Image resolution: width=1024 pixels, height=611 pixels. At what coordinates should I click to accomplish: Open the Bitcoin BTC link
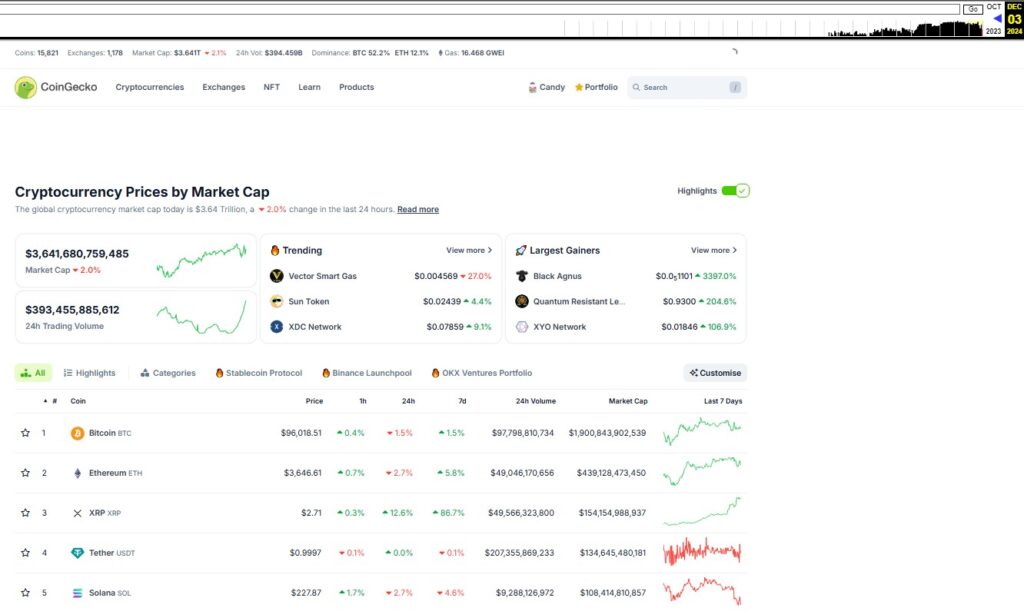click(x=110, y=433)
